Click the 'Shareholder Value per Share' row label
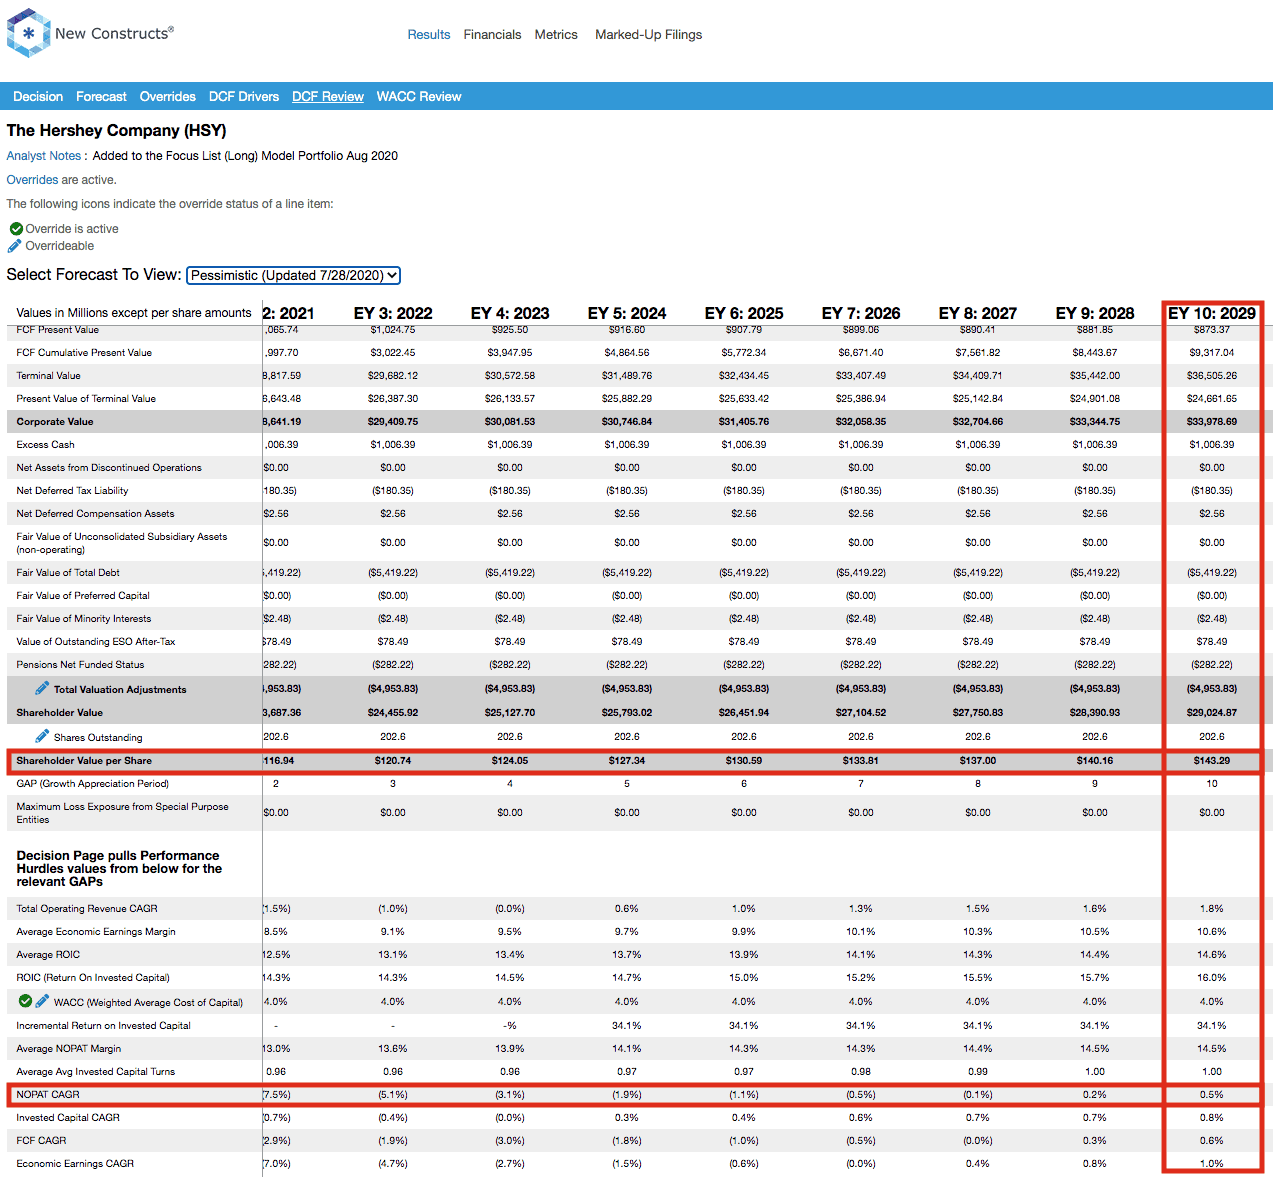 [84, 761]
